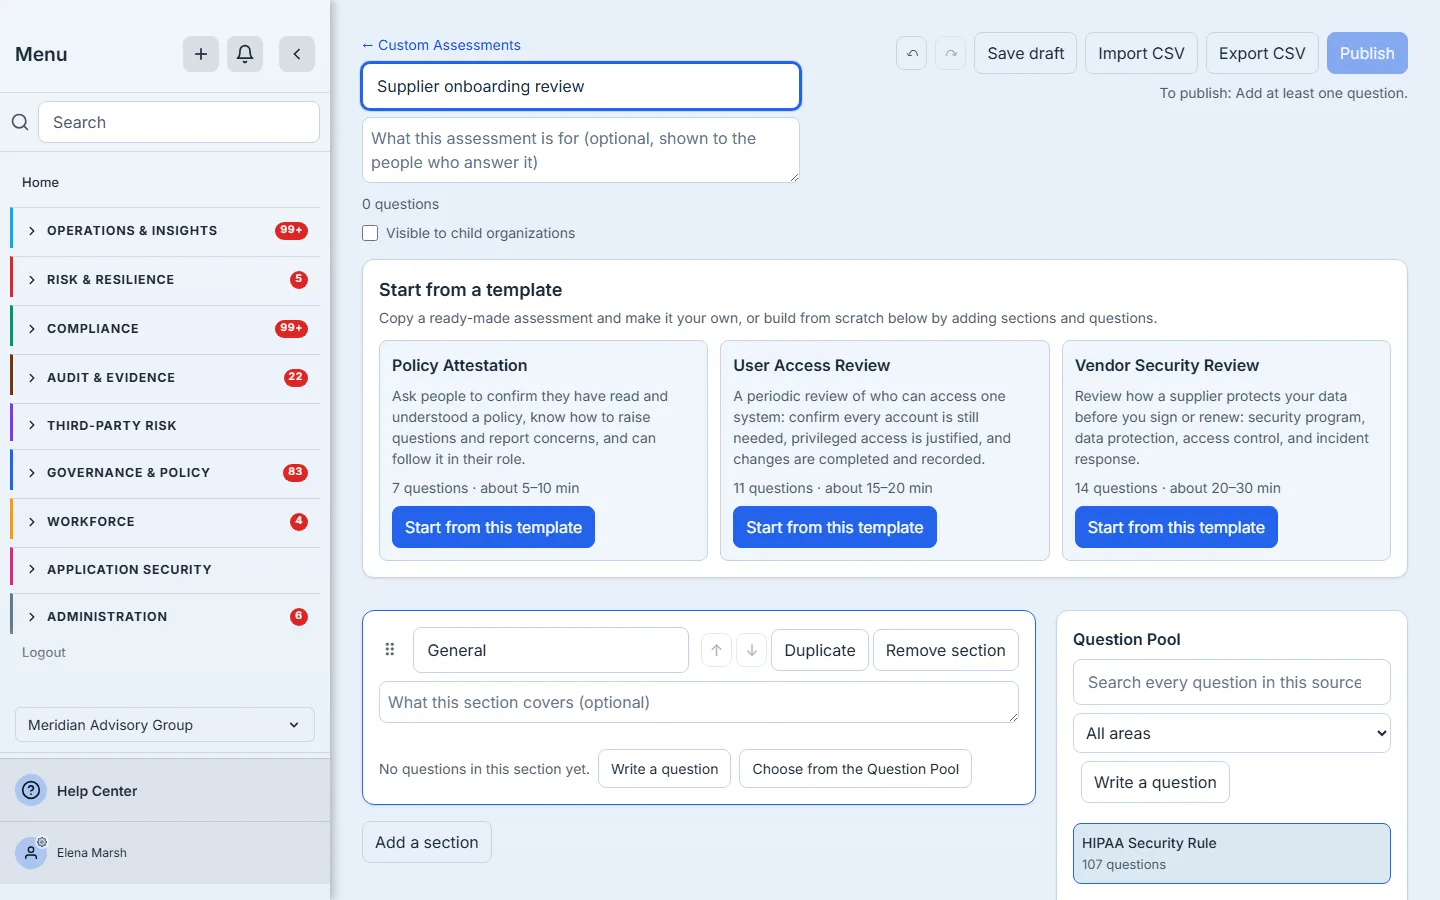Select the HIPAA Security Rule question source
1440x900 pixels.
1232,853
